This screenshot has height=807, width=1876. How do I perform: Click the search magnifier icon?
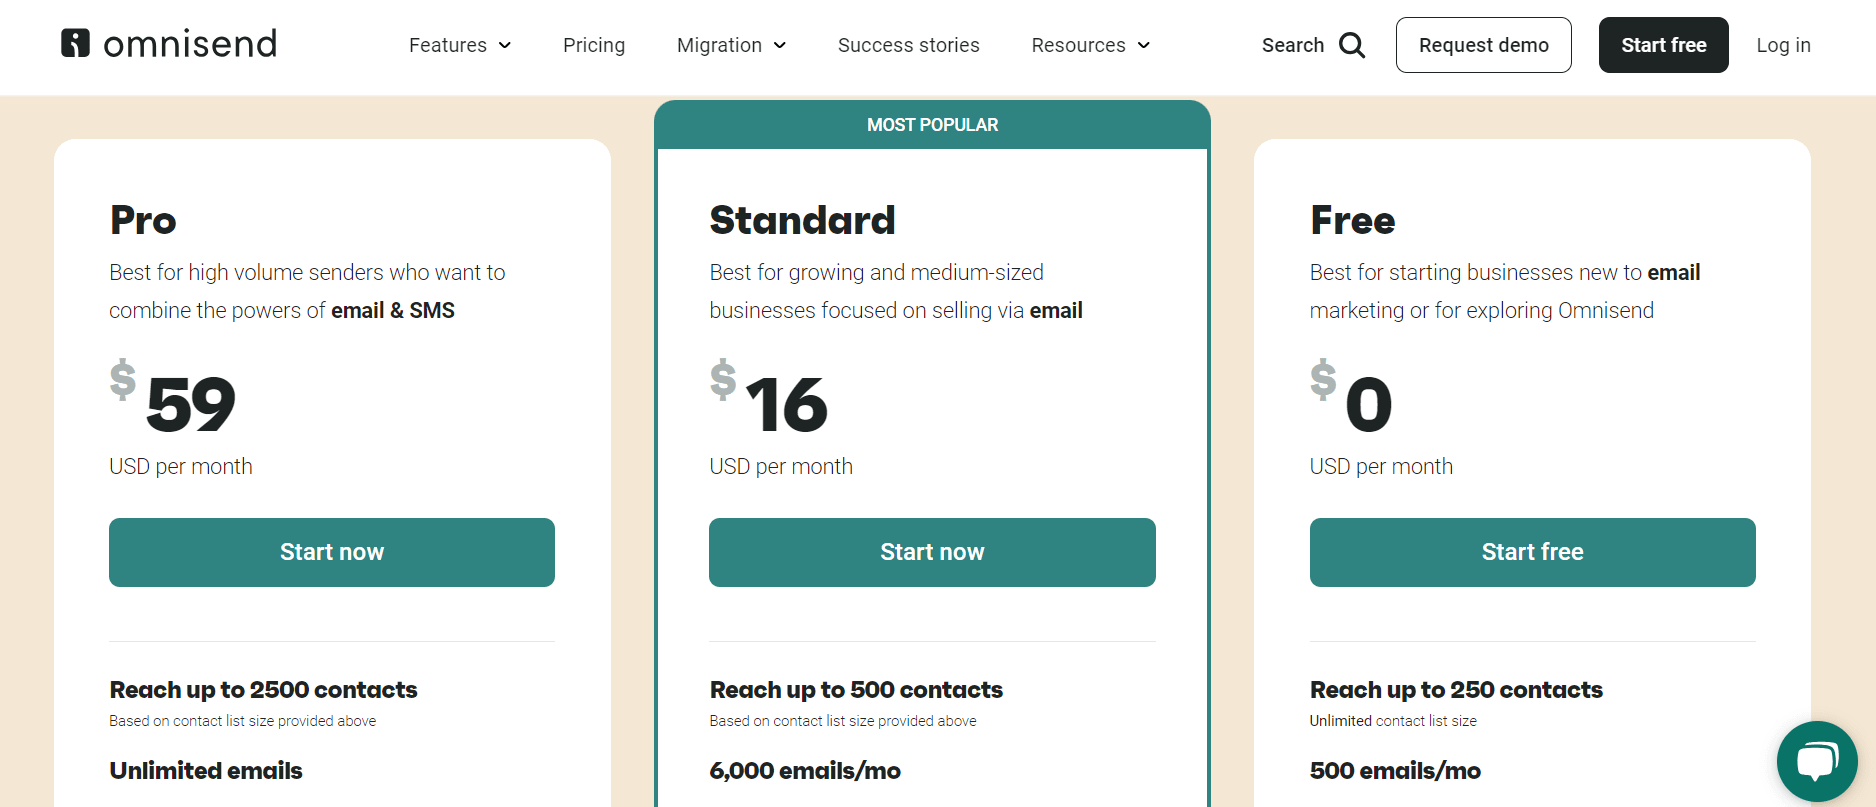point(1352,45)
